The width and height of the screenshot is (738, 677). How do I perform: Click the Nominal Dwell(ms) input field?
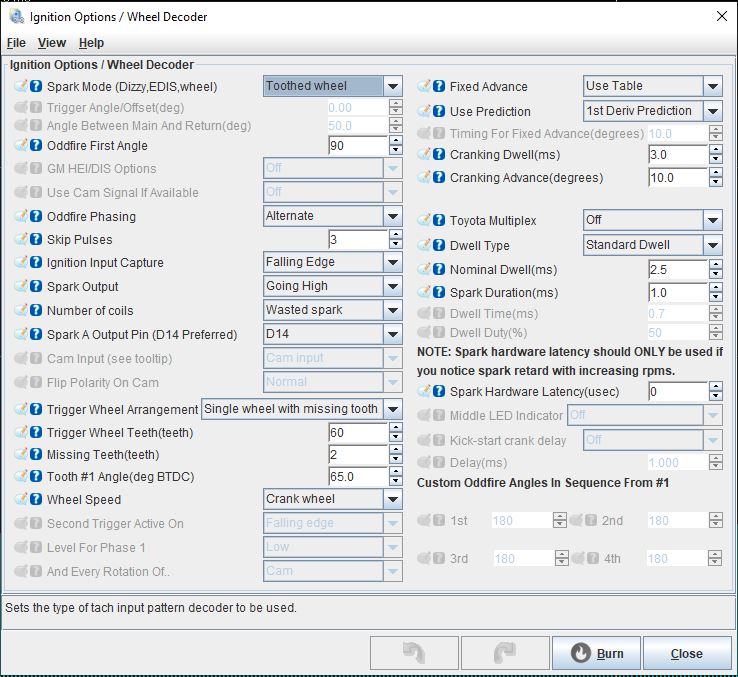tap(676, 270)
